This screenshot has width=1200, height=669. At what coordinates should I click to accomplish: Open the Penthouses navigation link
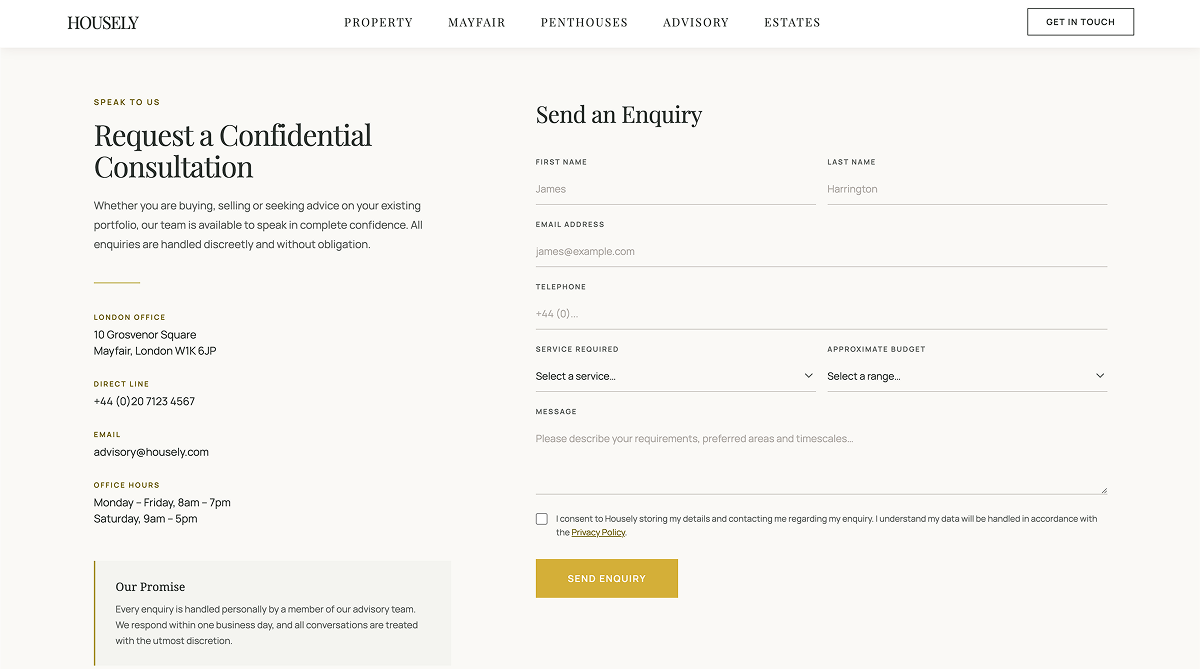(584, 22)
